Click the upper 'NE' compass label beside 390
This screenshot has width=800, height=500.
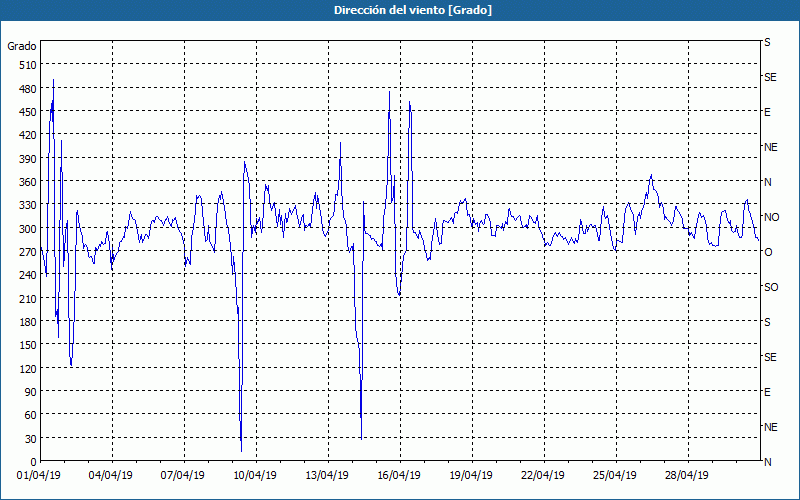[770, 147]
